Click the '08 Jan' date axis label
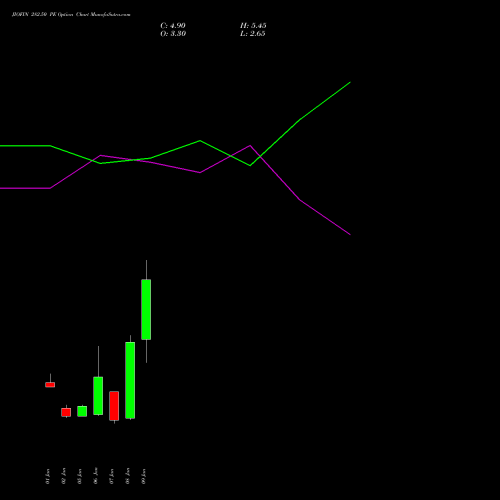The width and height of the screenshot is (500, 500). pyautogui.click(x=128, y=476)
